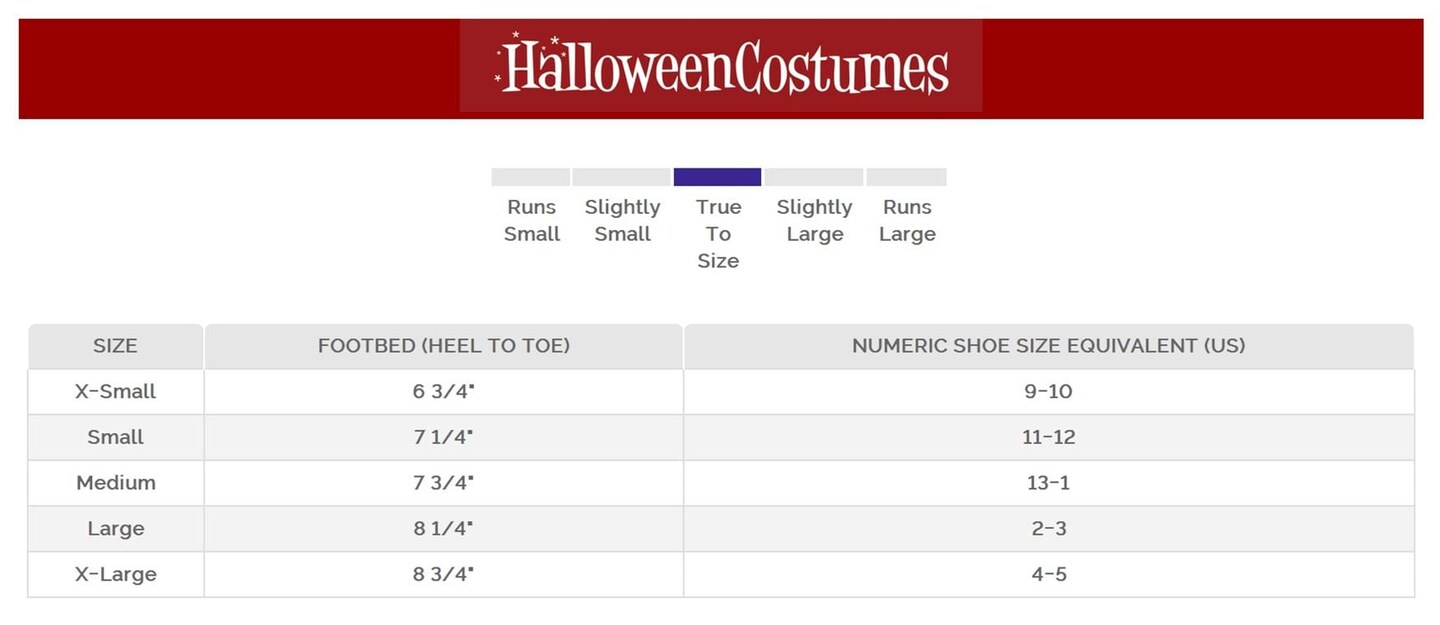Viewport: 1440px width, 625px height.
Task: Select the Slightly Small fit bar
Action: coord(621,177)
